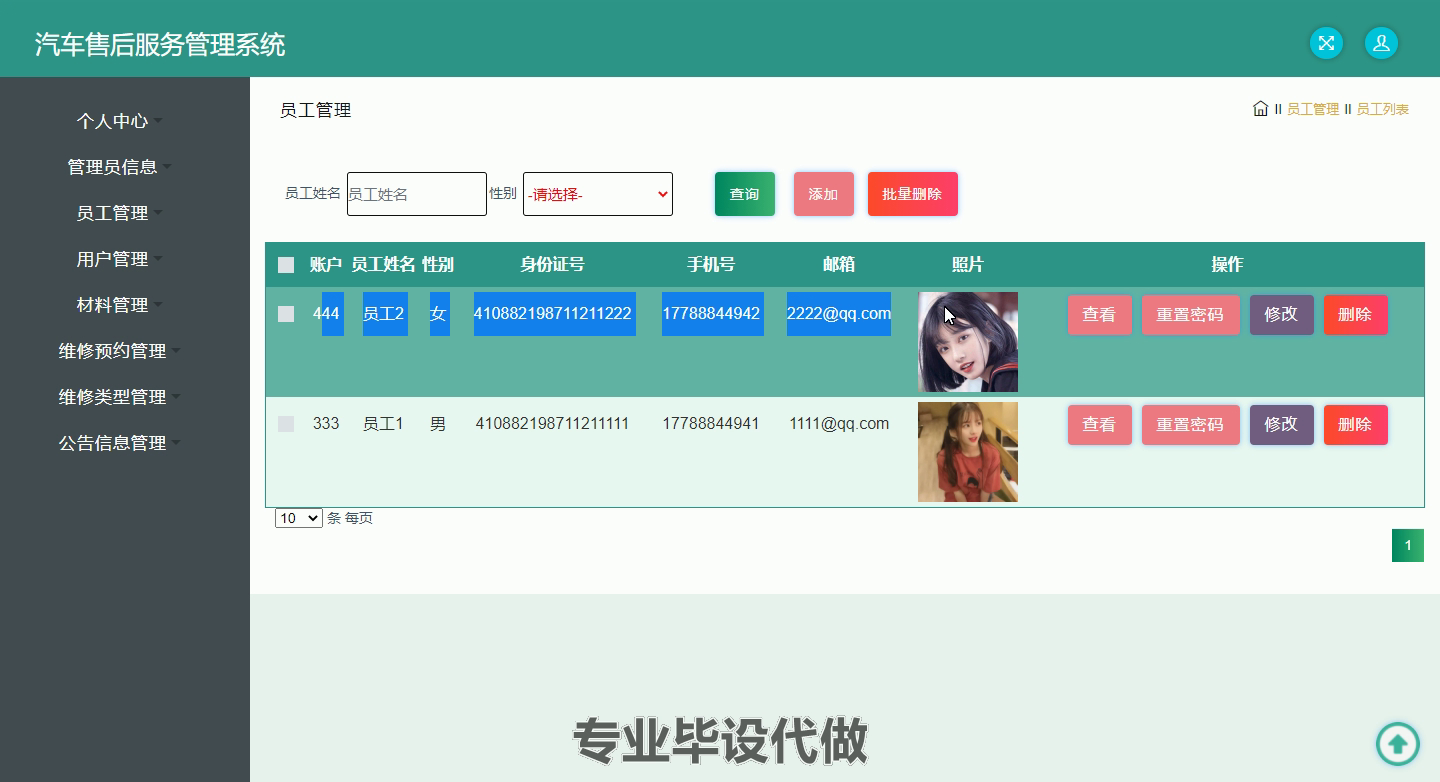The image size is (1440, 782).
Task: Expand the 维修类型管理 sidebar menu
Action: (120, 397)
